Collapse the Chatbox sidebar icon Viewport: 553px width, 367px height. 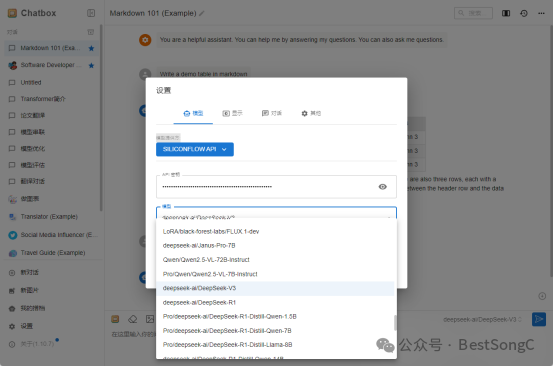coord(91,13)
